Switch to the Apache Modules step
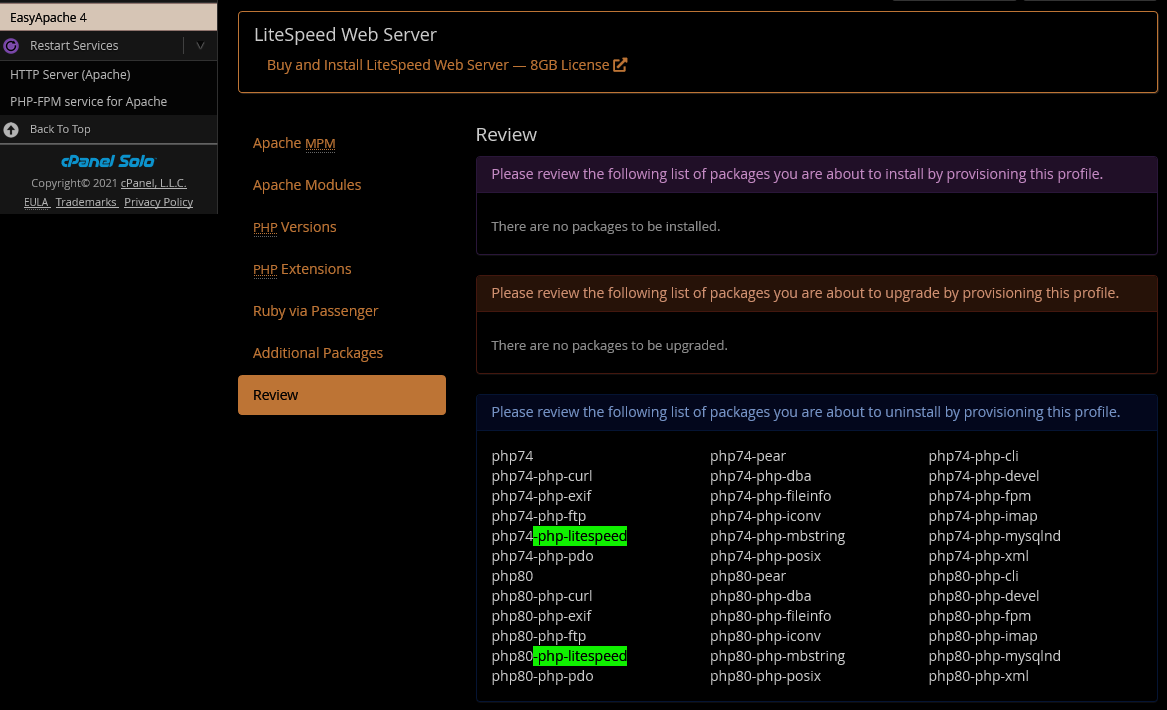Image resolution: width=1167 pixels, height=710 pixels. tap(307, 185)
